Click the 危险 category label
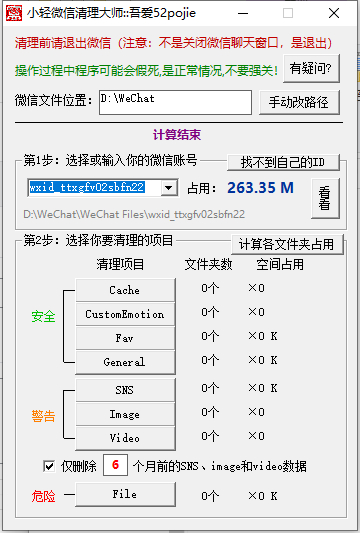 pos(44,496)
